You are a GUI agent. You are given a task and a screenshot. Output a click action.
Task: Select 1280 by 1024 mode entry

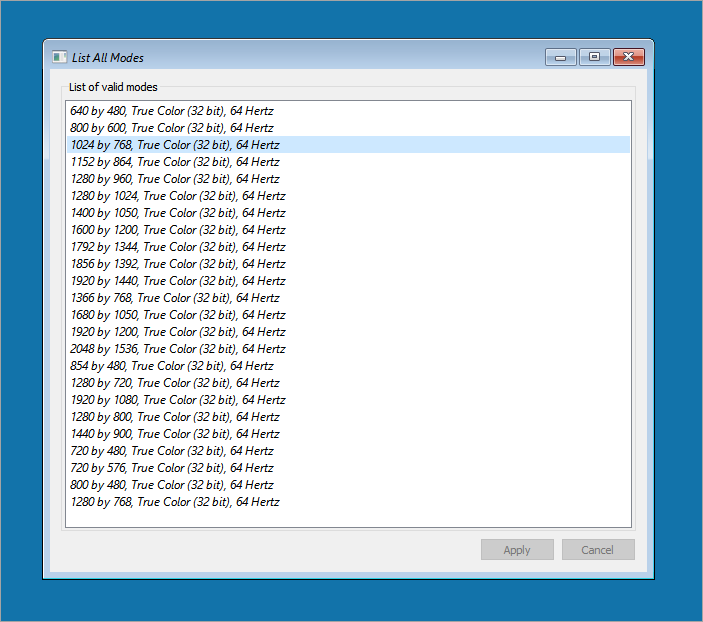tap(348, 196)
